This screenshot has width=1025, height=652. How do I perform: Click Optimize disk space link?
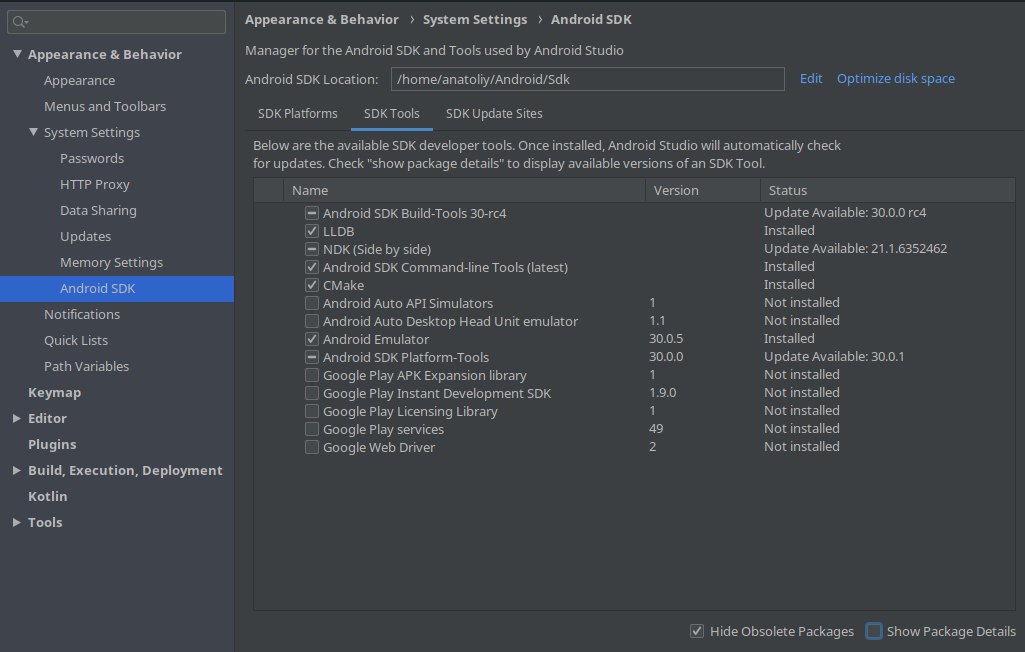tap(896, 78)
